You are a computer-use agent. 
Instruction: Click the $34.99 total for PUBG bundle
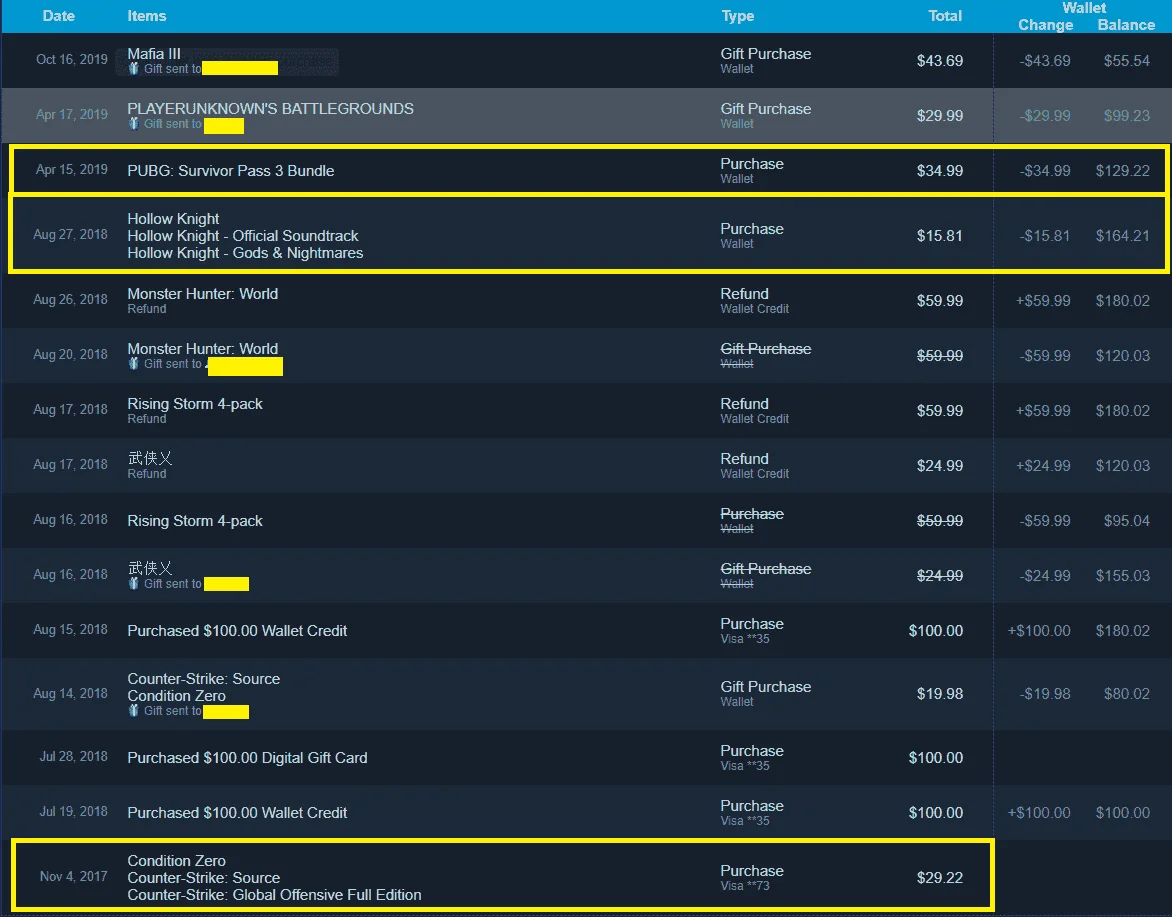(940, 170)
